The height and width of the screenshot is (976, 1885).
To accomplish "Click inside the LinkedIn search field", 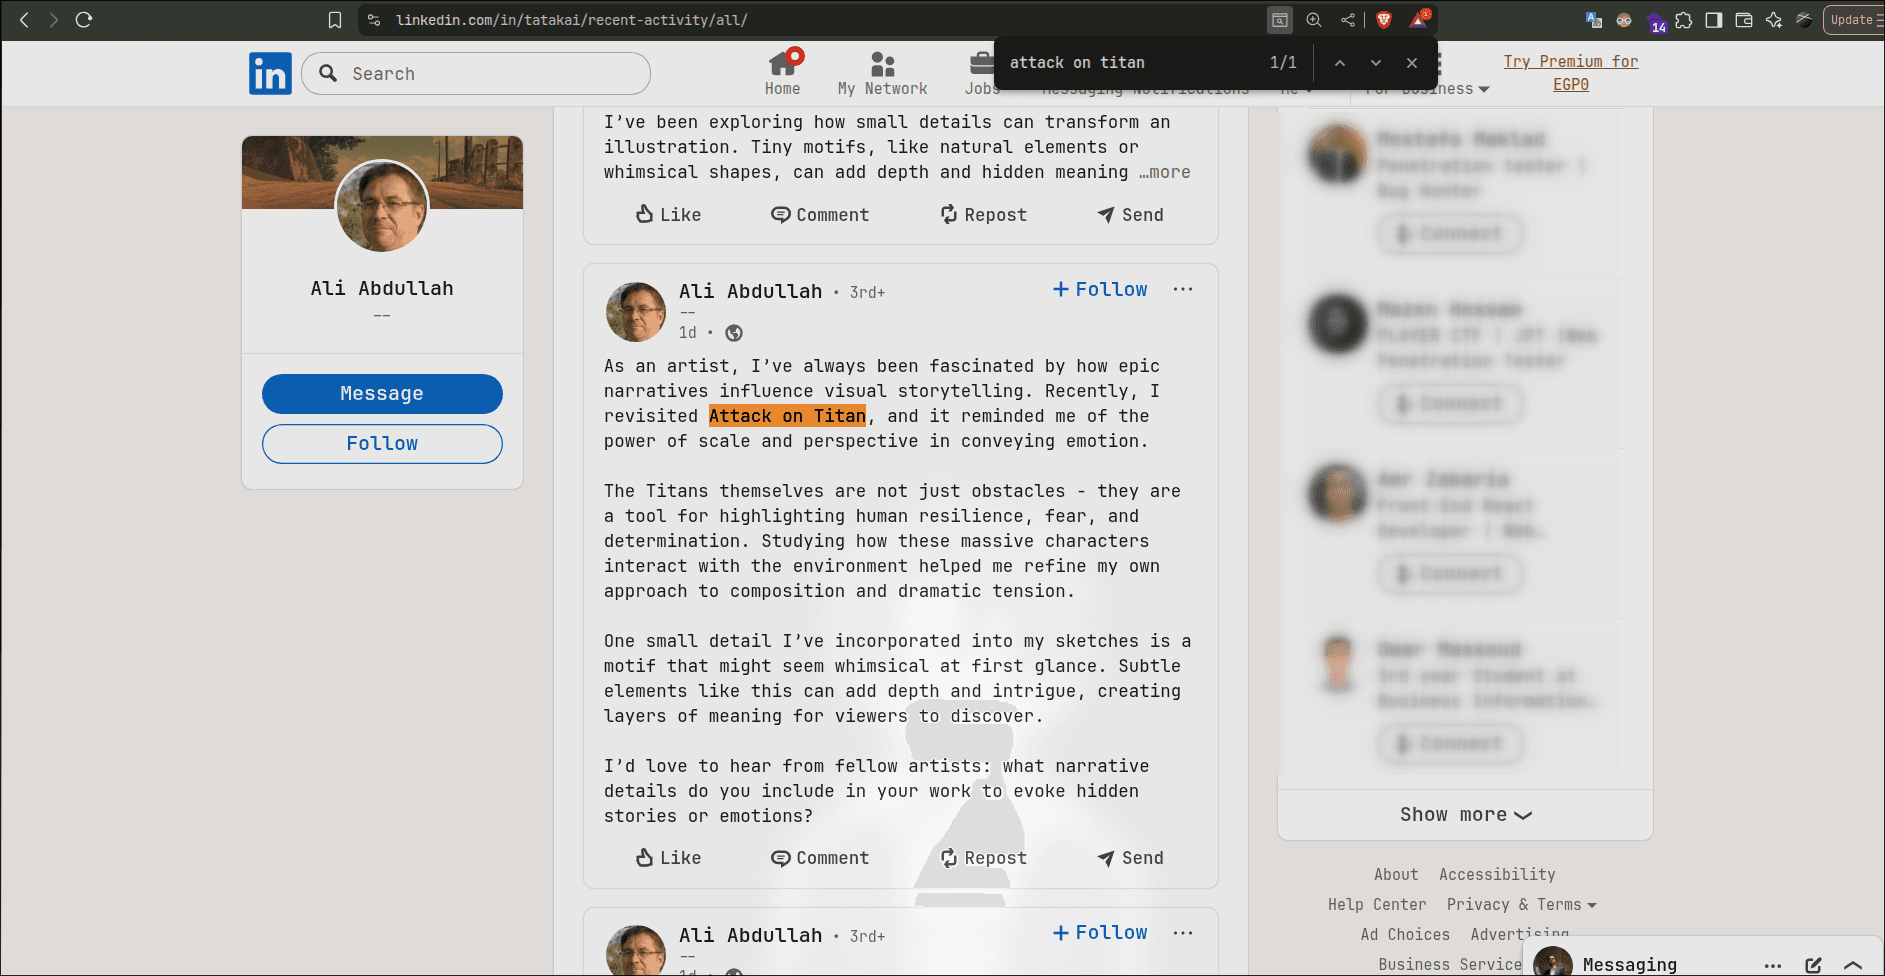I will pyautogui.click(x=475, y=73).
